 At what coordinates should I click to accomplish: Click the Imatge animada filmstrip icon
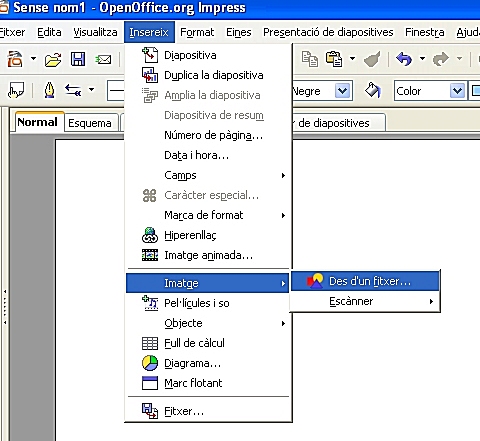[x=150, y=255]
